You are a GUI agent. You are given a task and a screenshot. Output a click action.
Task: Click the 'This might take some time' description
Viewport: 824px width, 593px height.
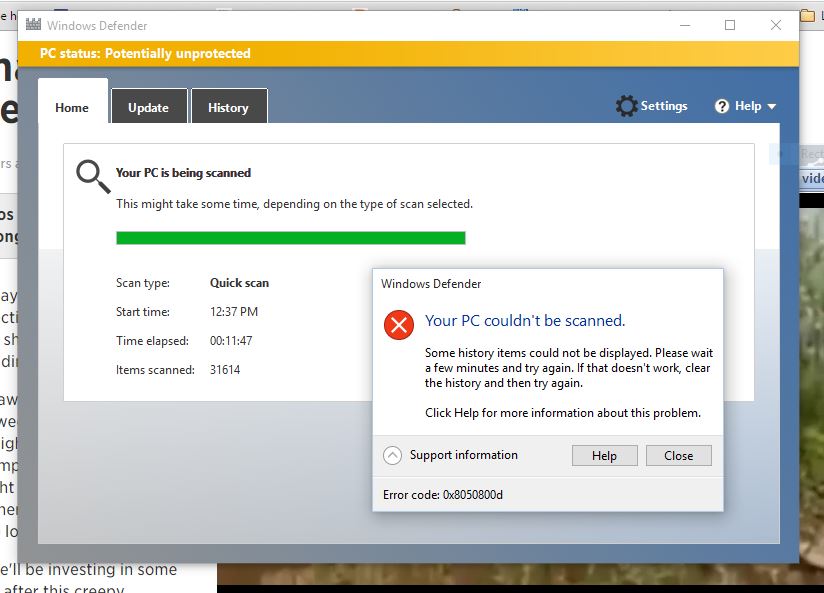(294, 204)
